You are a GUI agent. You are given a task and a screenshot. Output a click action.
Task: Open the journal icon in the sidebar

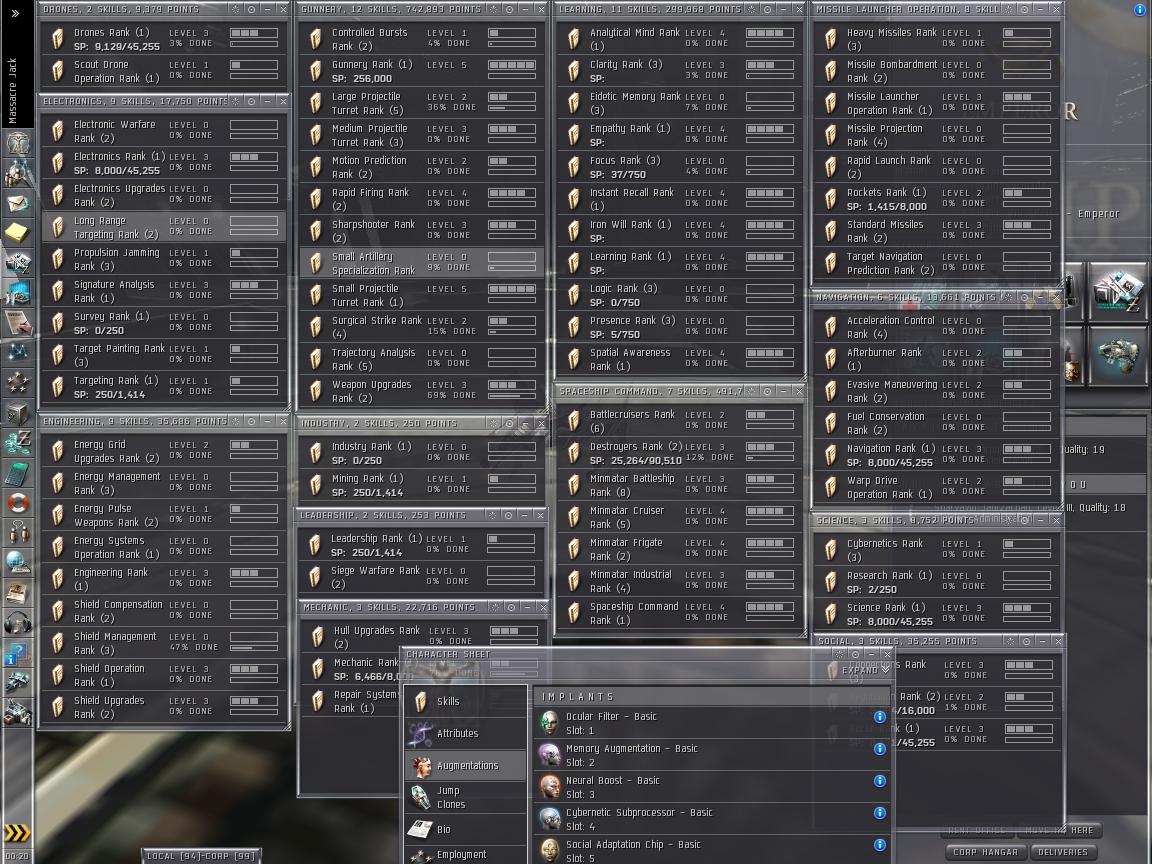[x=17, y=323]
